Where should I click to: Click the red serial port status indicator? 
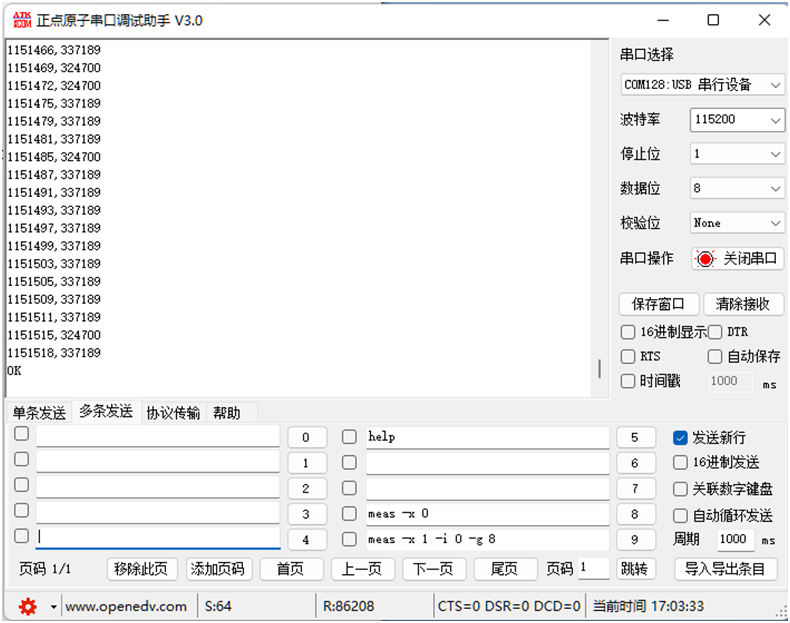point(705,259)
